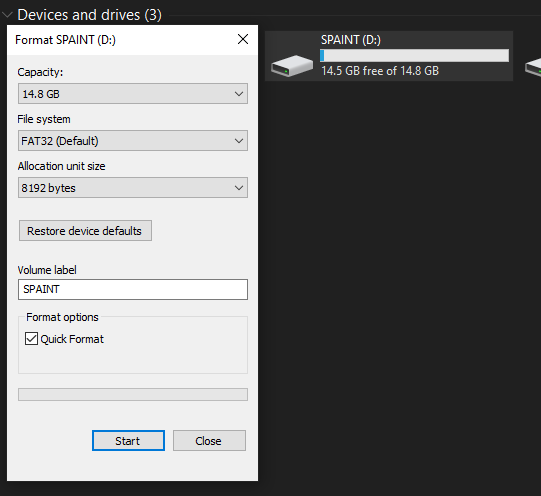Click the Capacity dropdown arrow
541x496 pixels.
pyautogui.click(x=239, y=94)
